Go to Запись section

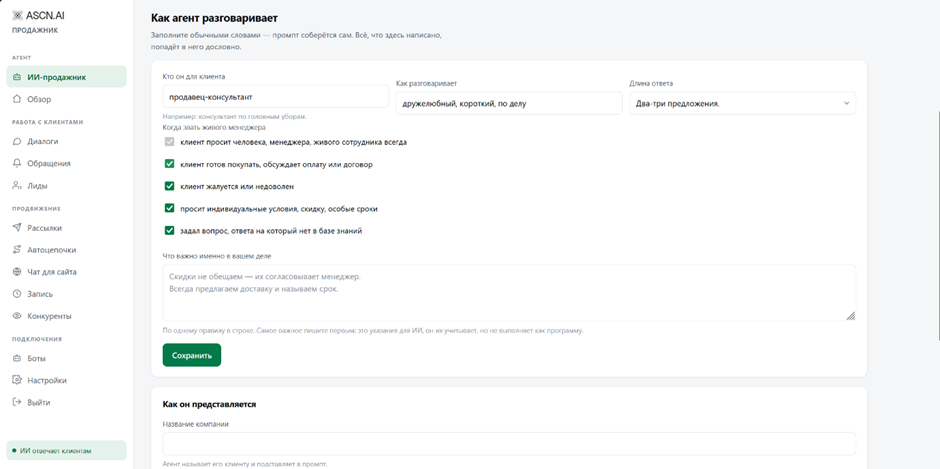click(67, 294)
